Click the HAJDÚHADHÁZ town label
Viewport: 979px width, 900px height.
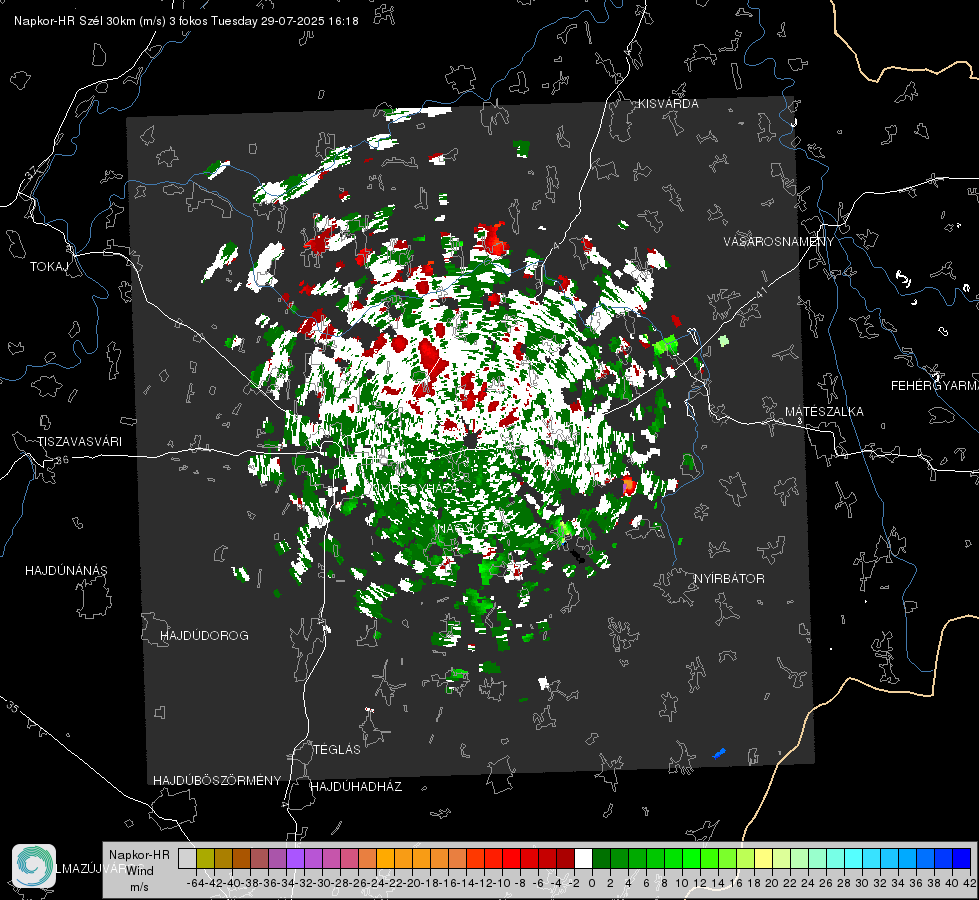point(356,786)
